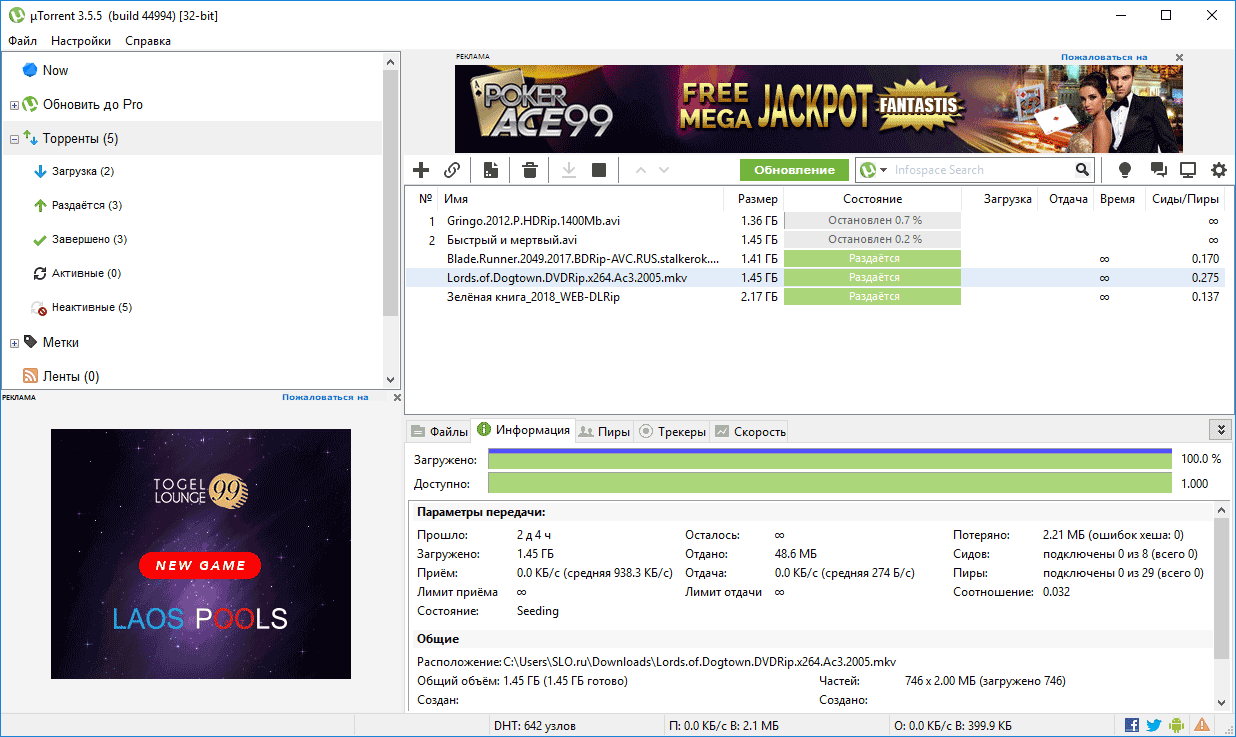
Task: Start the torrent download arrow icon
Action: (568, 170)
